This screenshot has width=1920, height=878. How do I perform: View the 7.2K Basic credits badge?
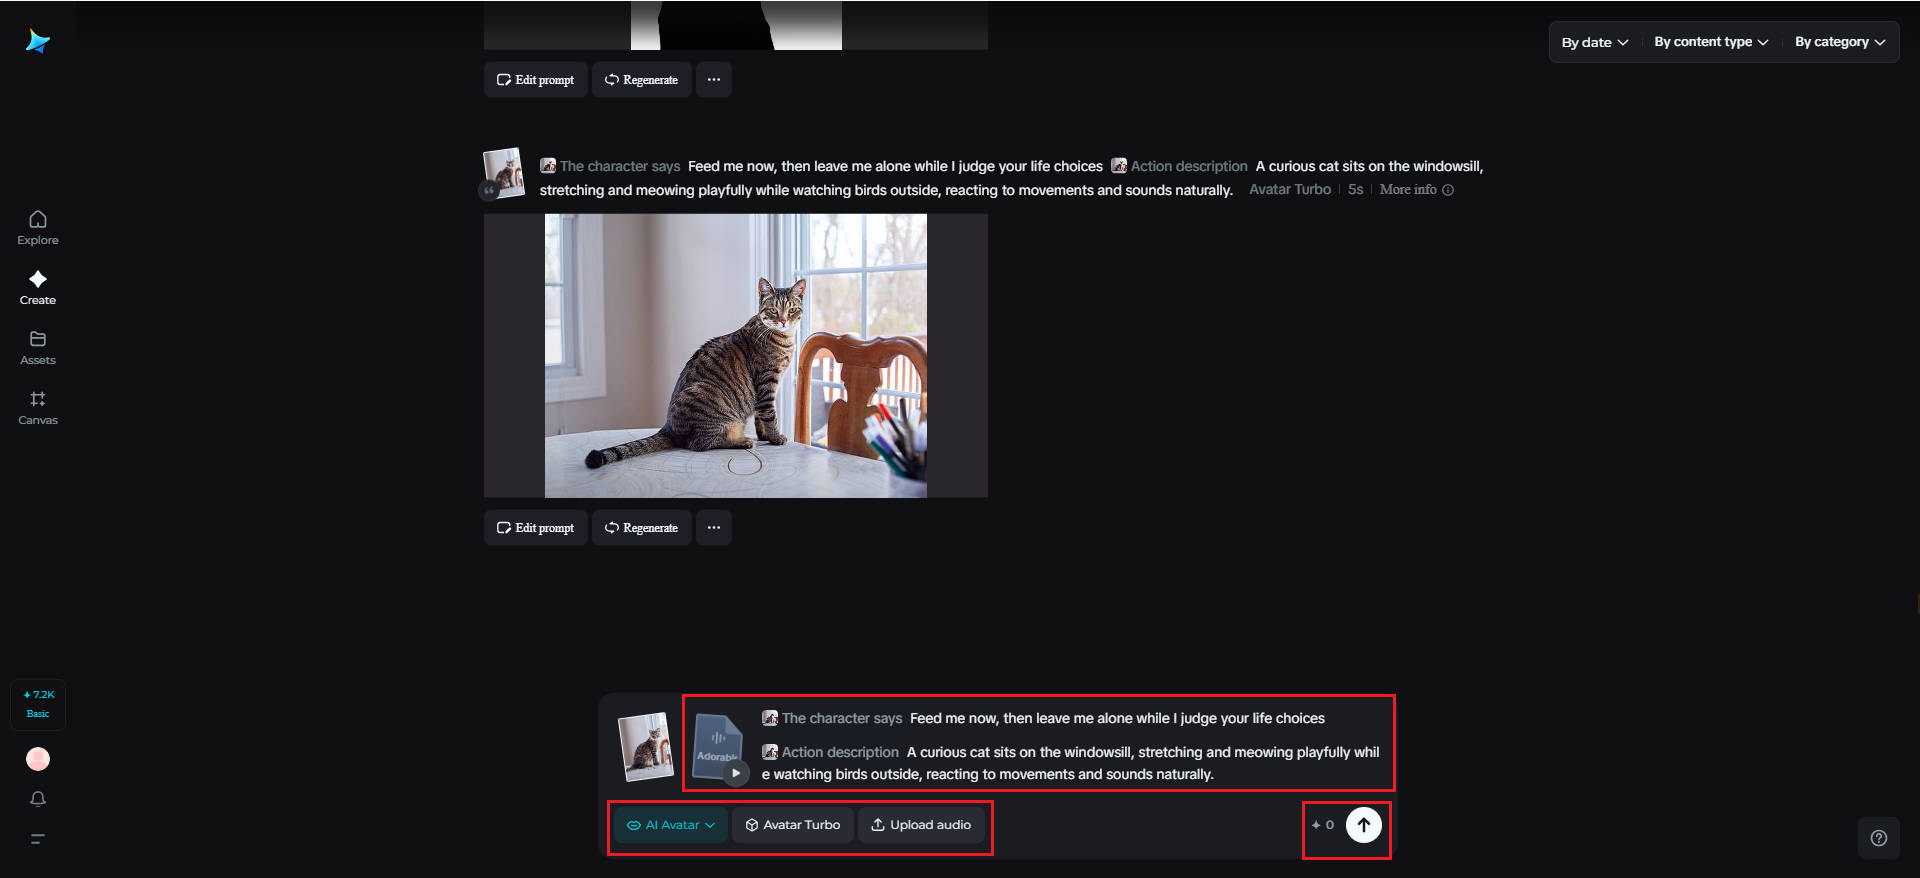(38, 704)
